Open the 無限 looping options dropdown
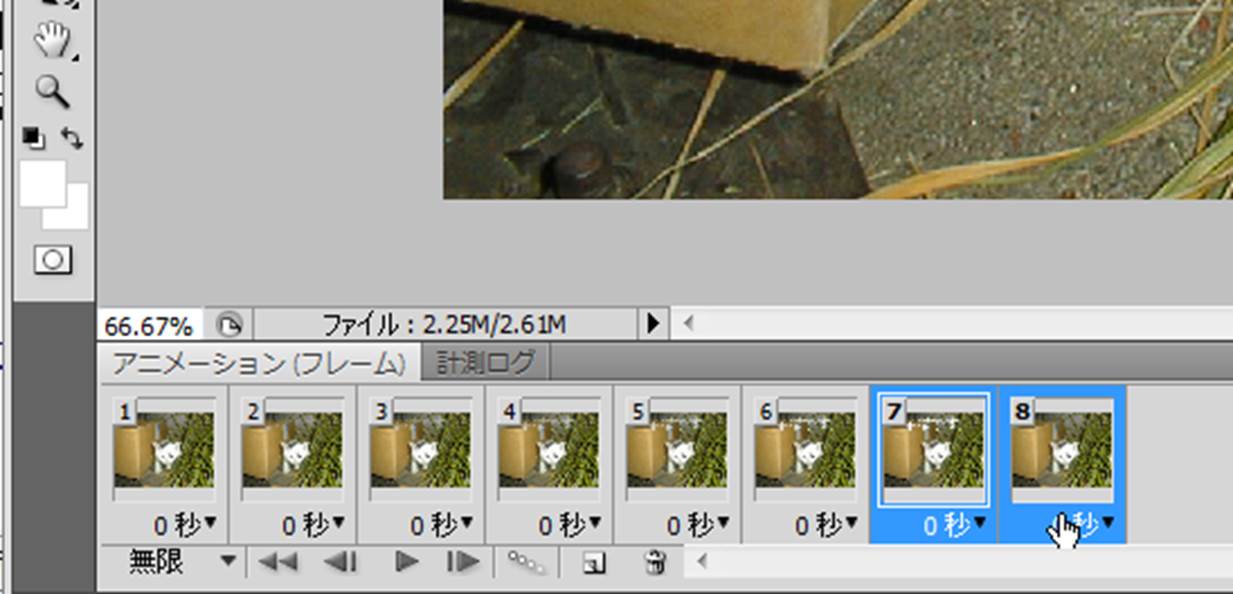This screenshot has width=1233, height=594. (229, 562)
